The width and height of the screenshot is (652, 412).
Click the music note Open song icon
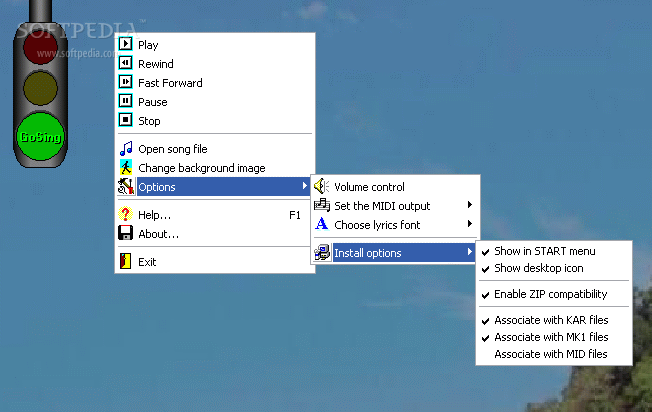[x=126, y=148]
